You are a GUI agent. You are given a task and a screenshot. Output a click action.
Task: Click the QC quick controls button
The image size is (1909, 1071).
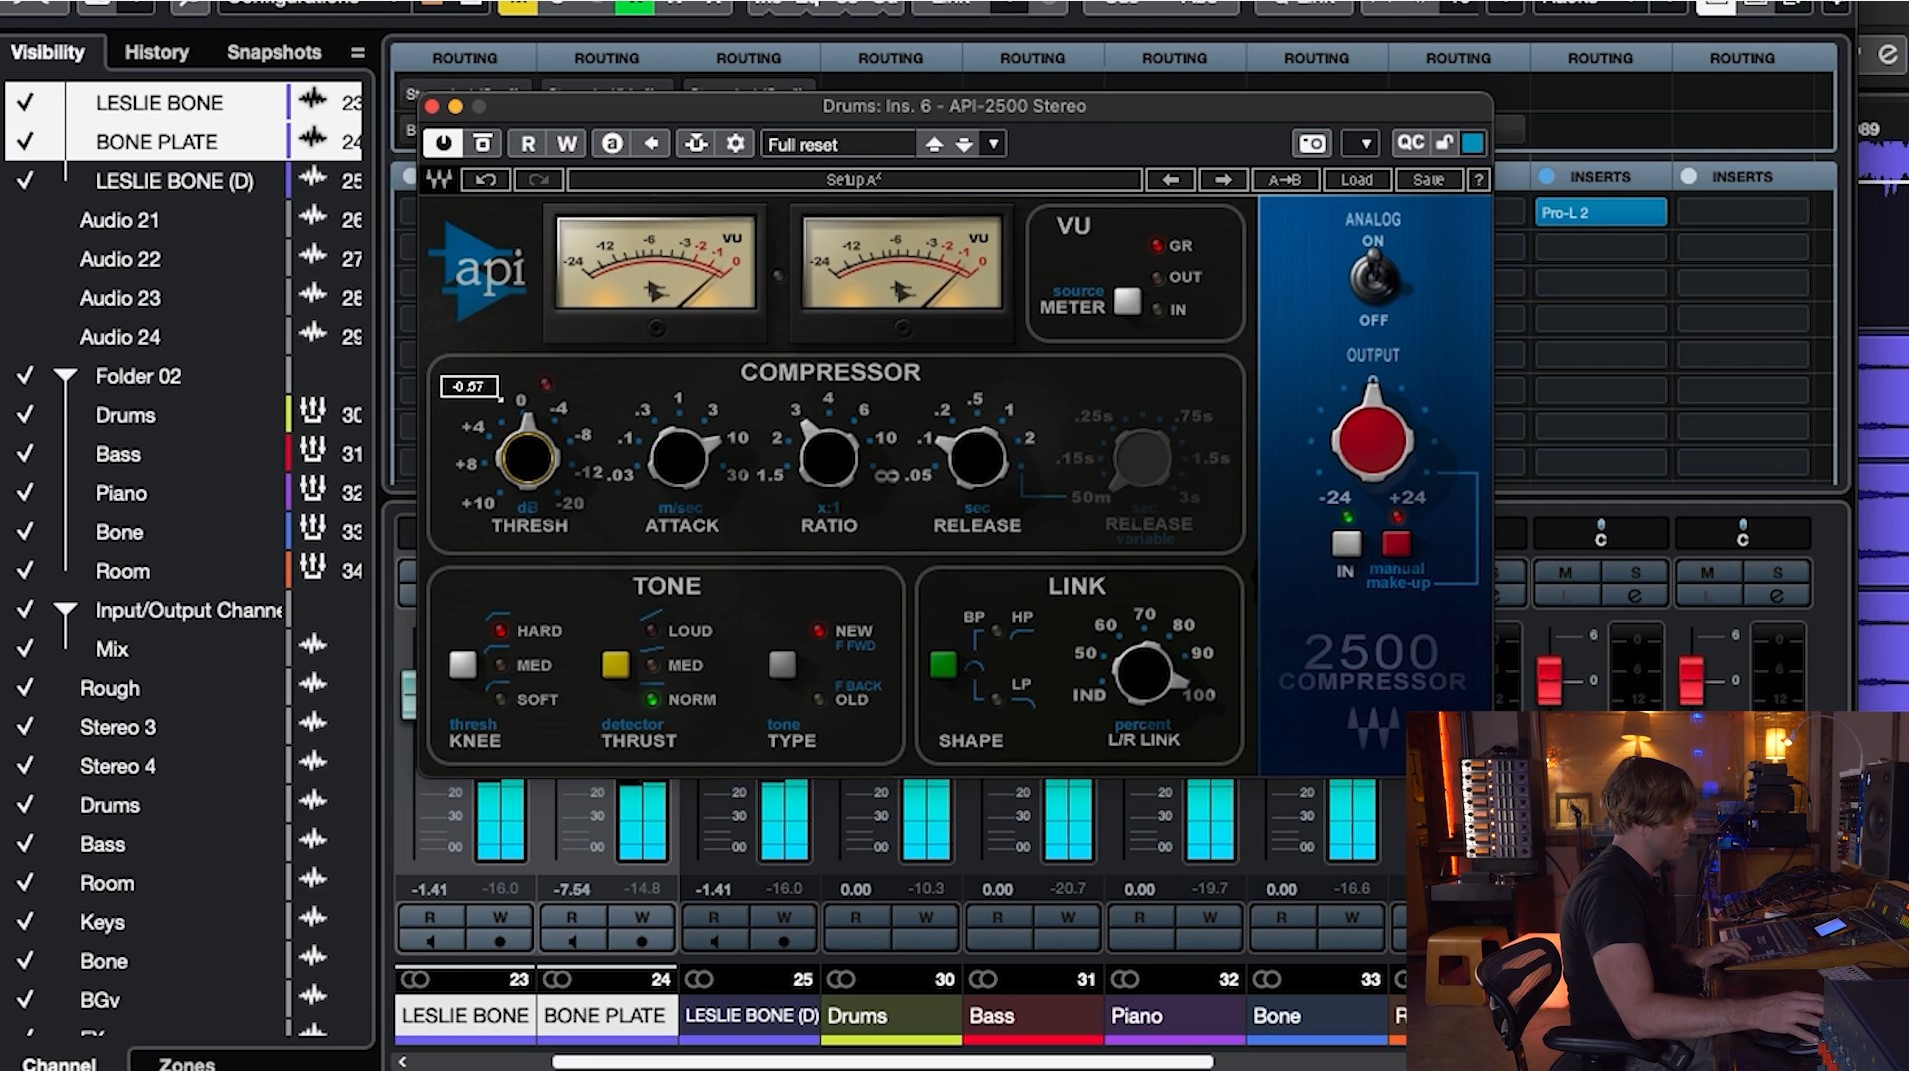tap(1410, 143)
